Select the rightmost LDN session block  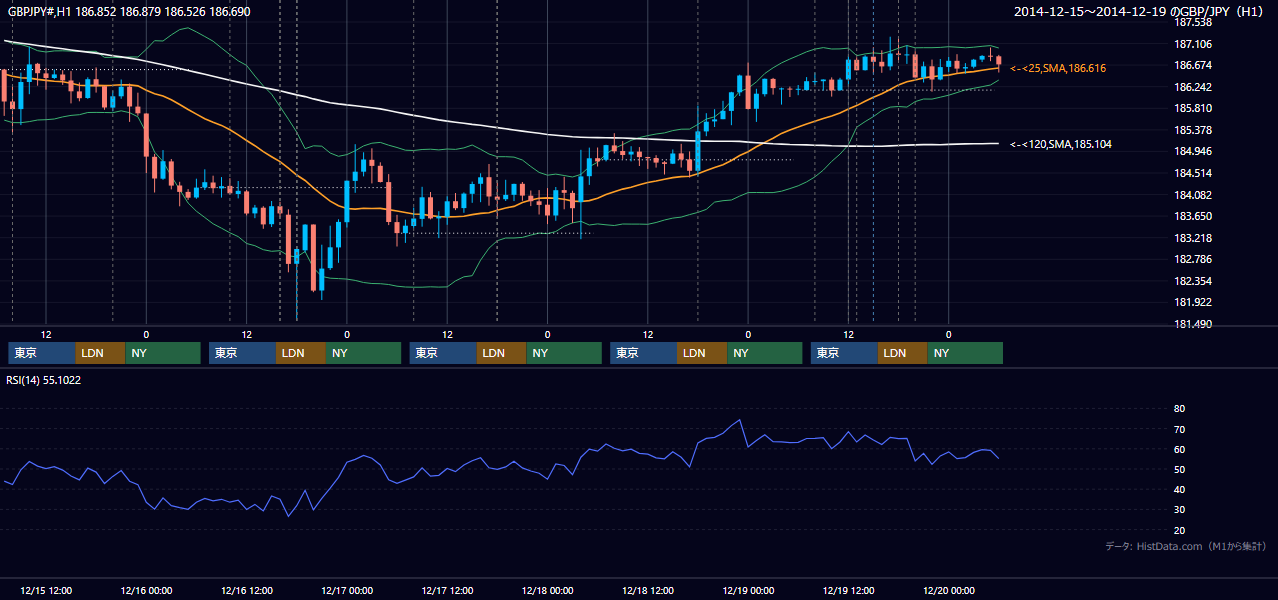pyautogui.click(x=903, y=353)
